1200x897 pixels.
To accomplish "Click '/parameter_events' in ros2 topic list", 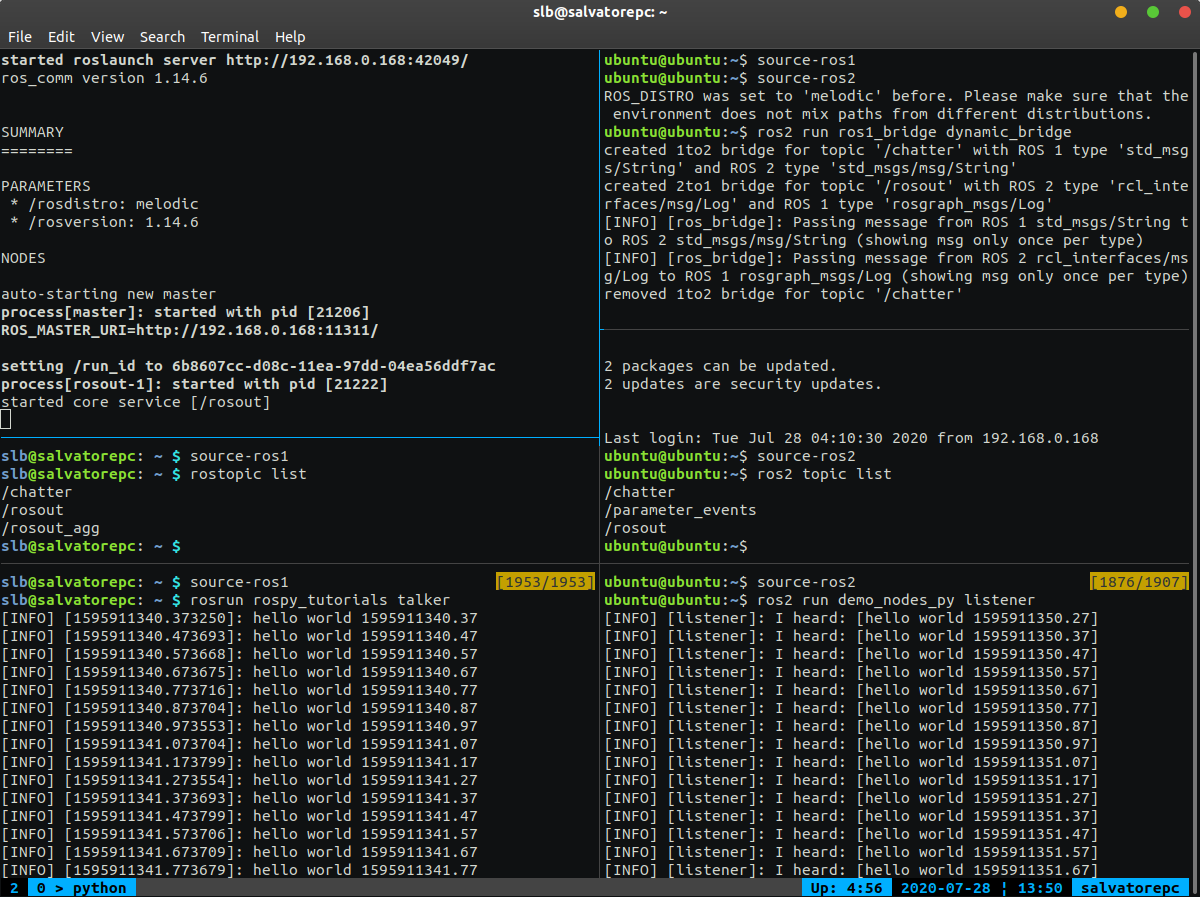I will [x=680, y=510].
